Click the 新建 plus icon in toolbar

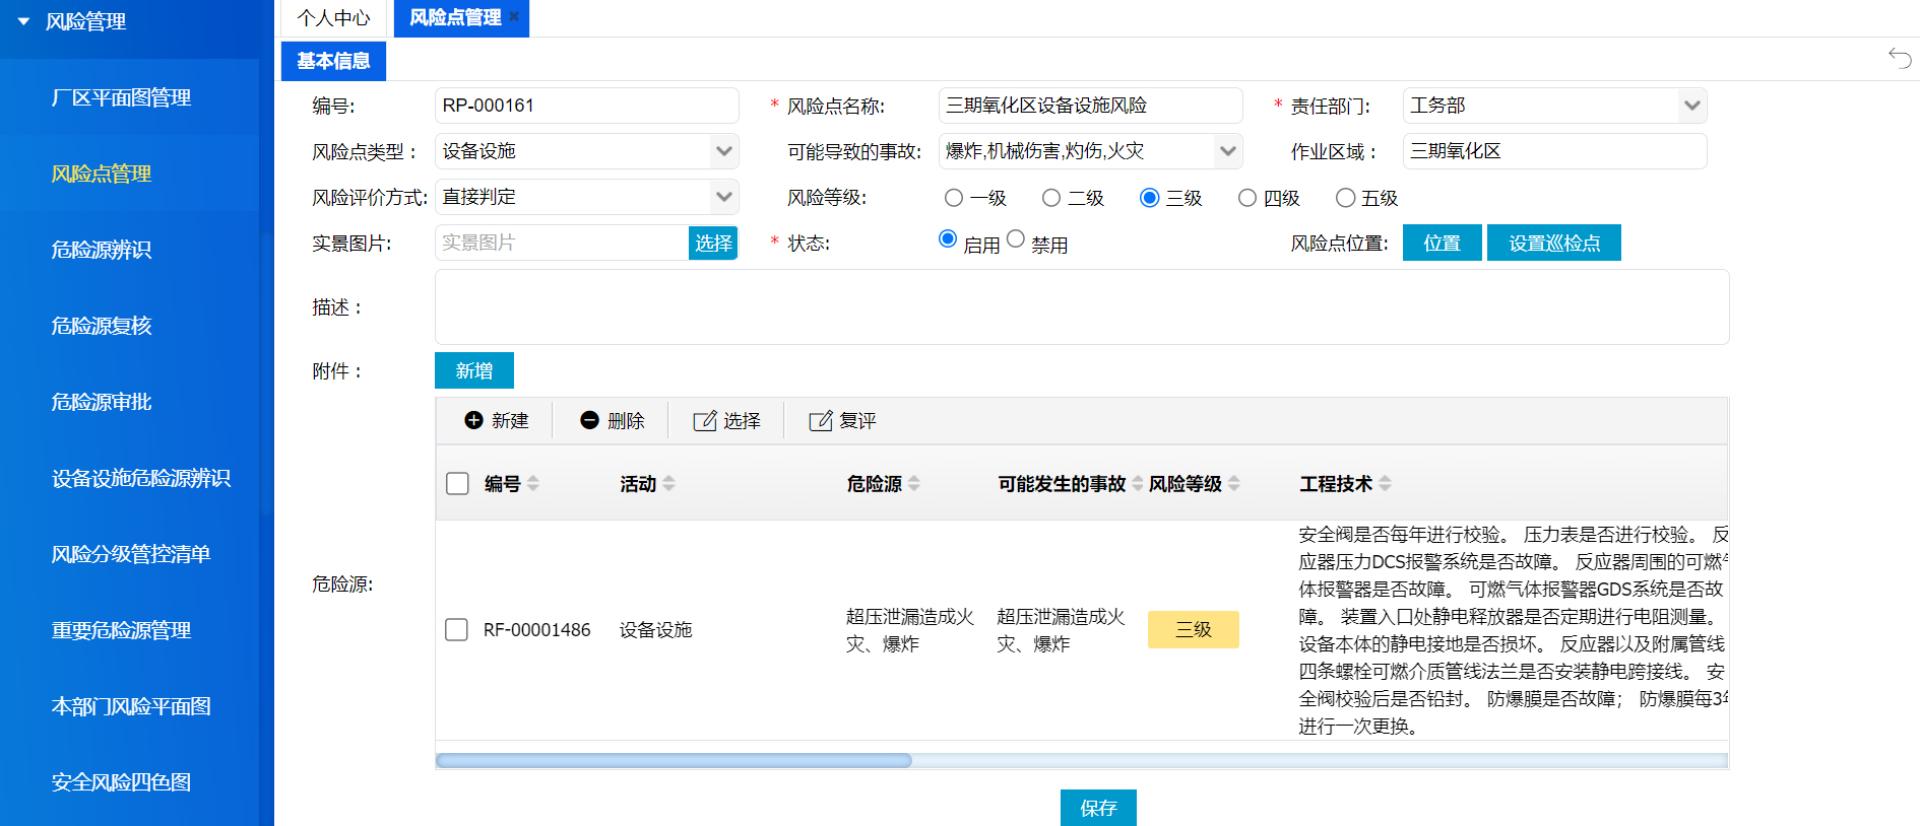tap(474, 421)
